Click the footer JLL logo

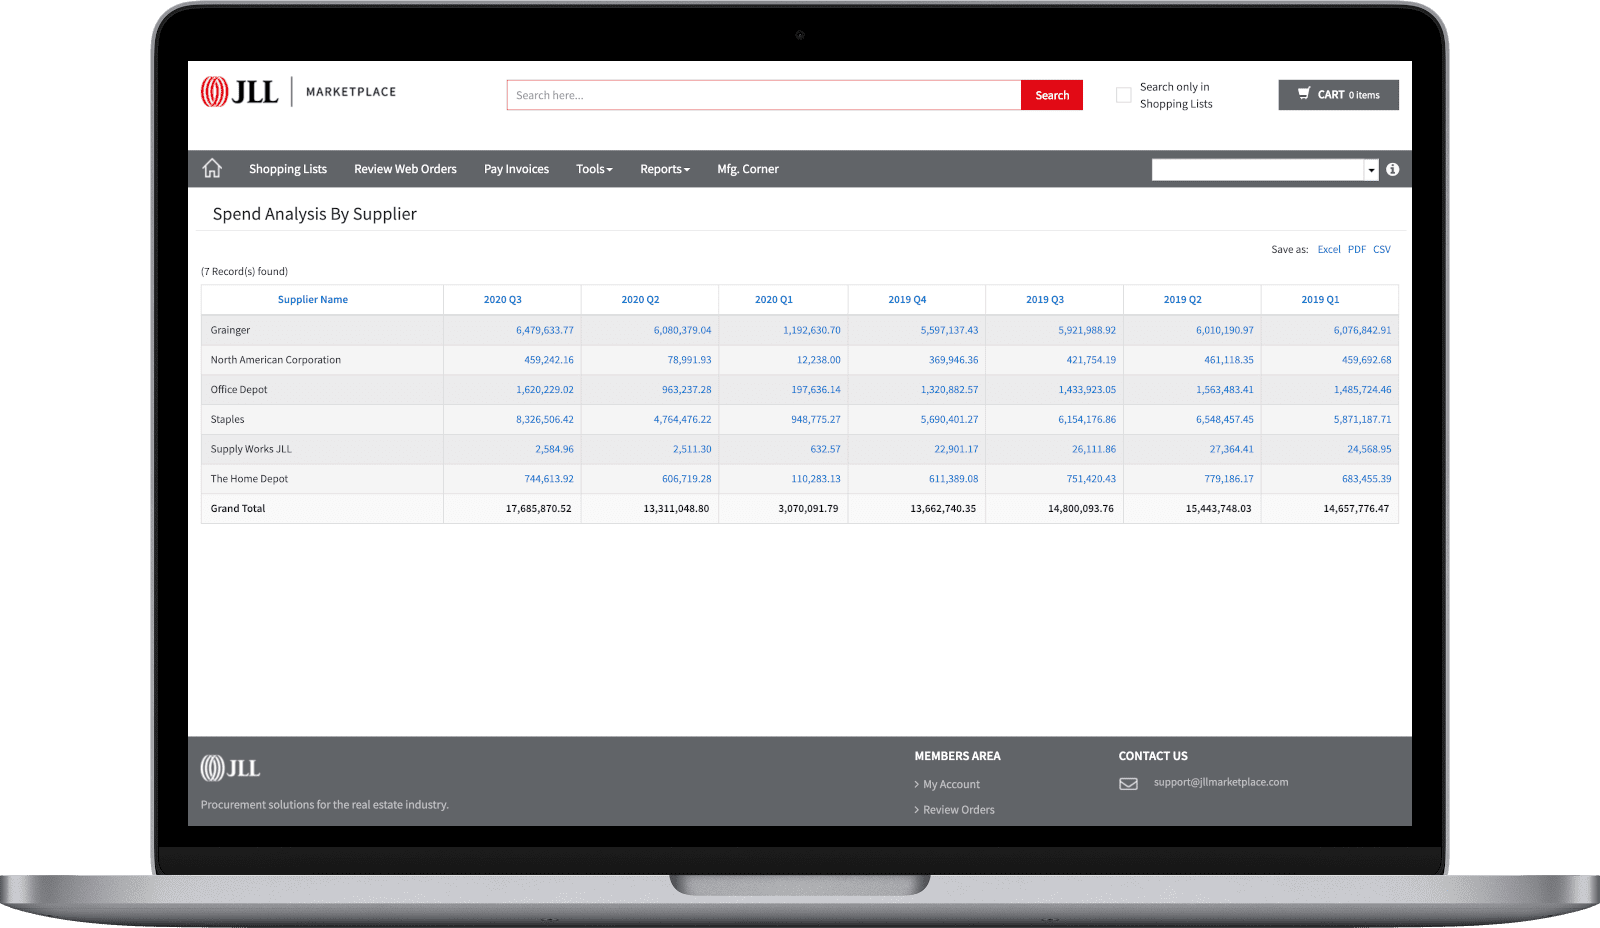[x=230, y=768]
